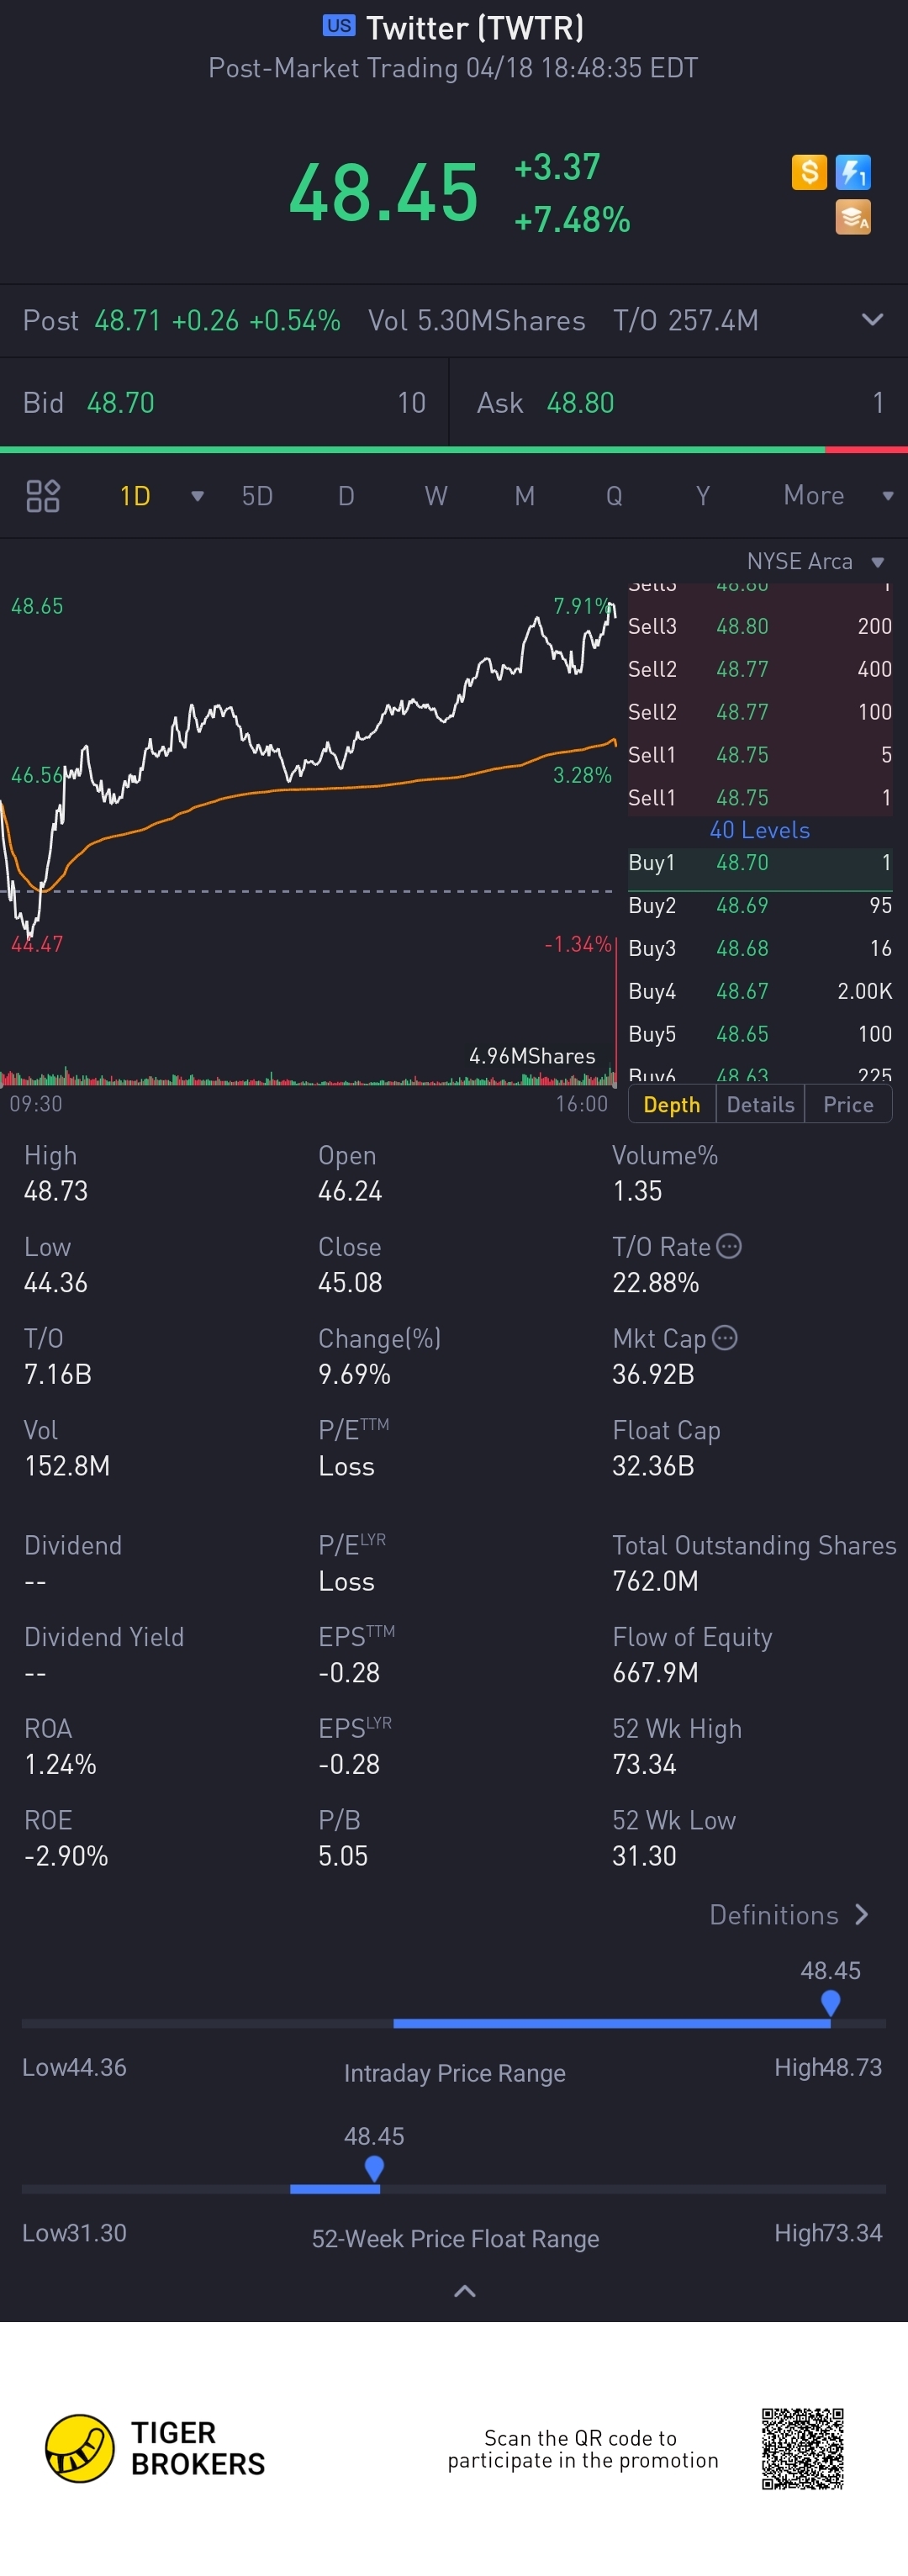The height and width of the screenshot is (2576, 908).
Task: Tap the Mkt Cap info icon
Action: [x=725, y=1338]
